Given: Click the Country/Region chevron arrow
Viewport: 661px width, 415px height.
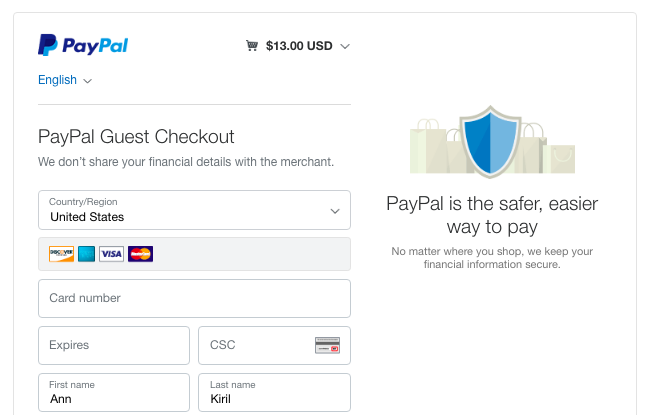Looking at the screenshot, I should 335,211.
